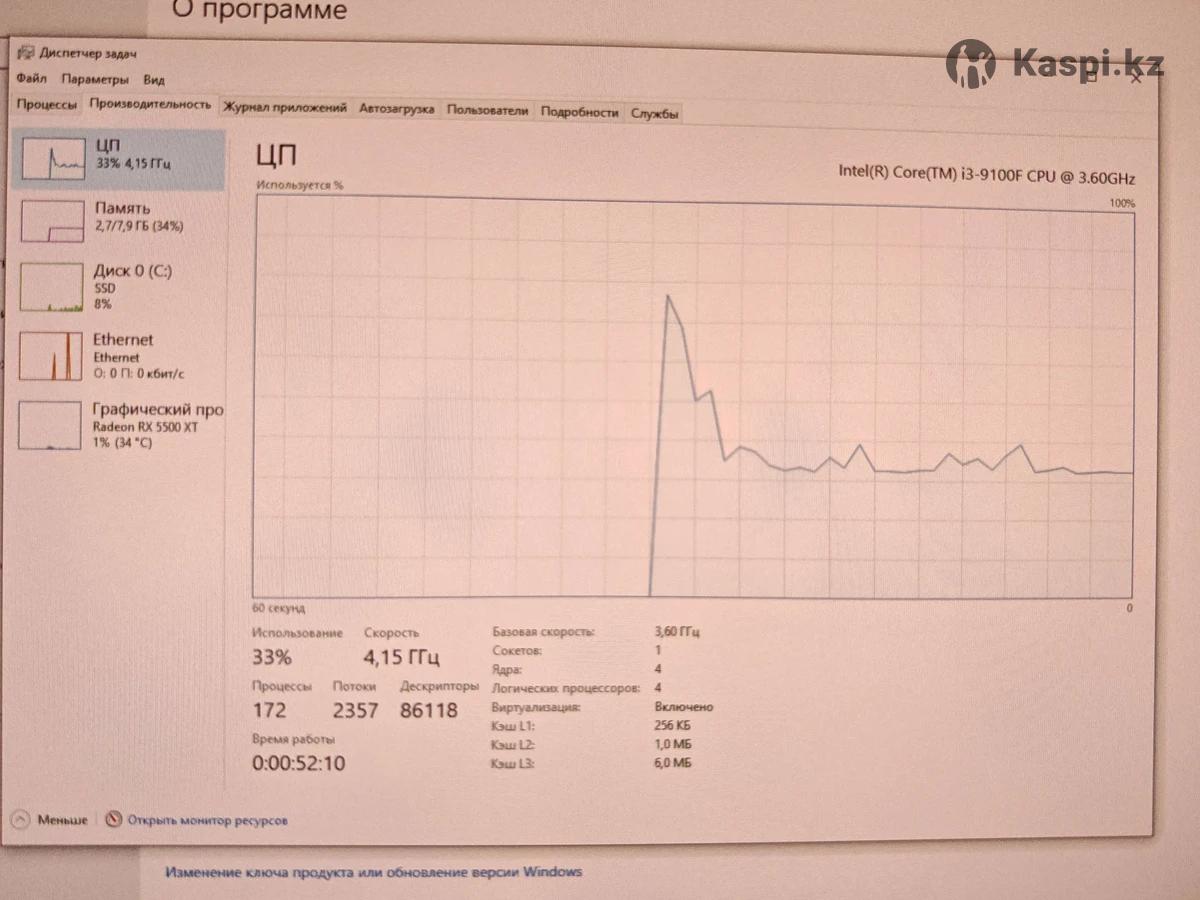Switch to the Пользователи tab

(x=487, y=111)
